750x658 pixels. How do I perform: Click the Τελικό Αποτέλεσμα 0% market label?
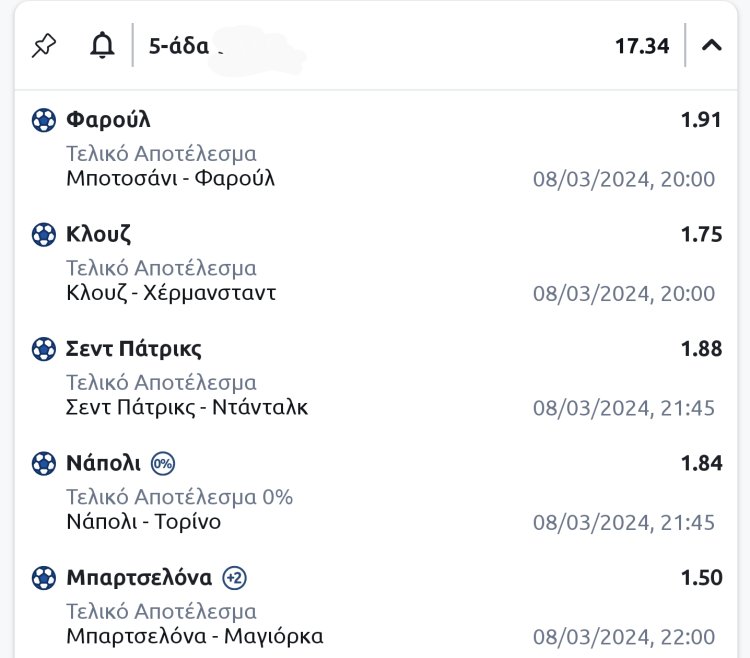click(179, 497)
